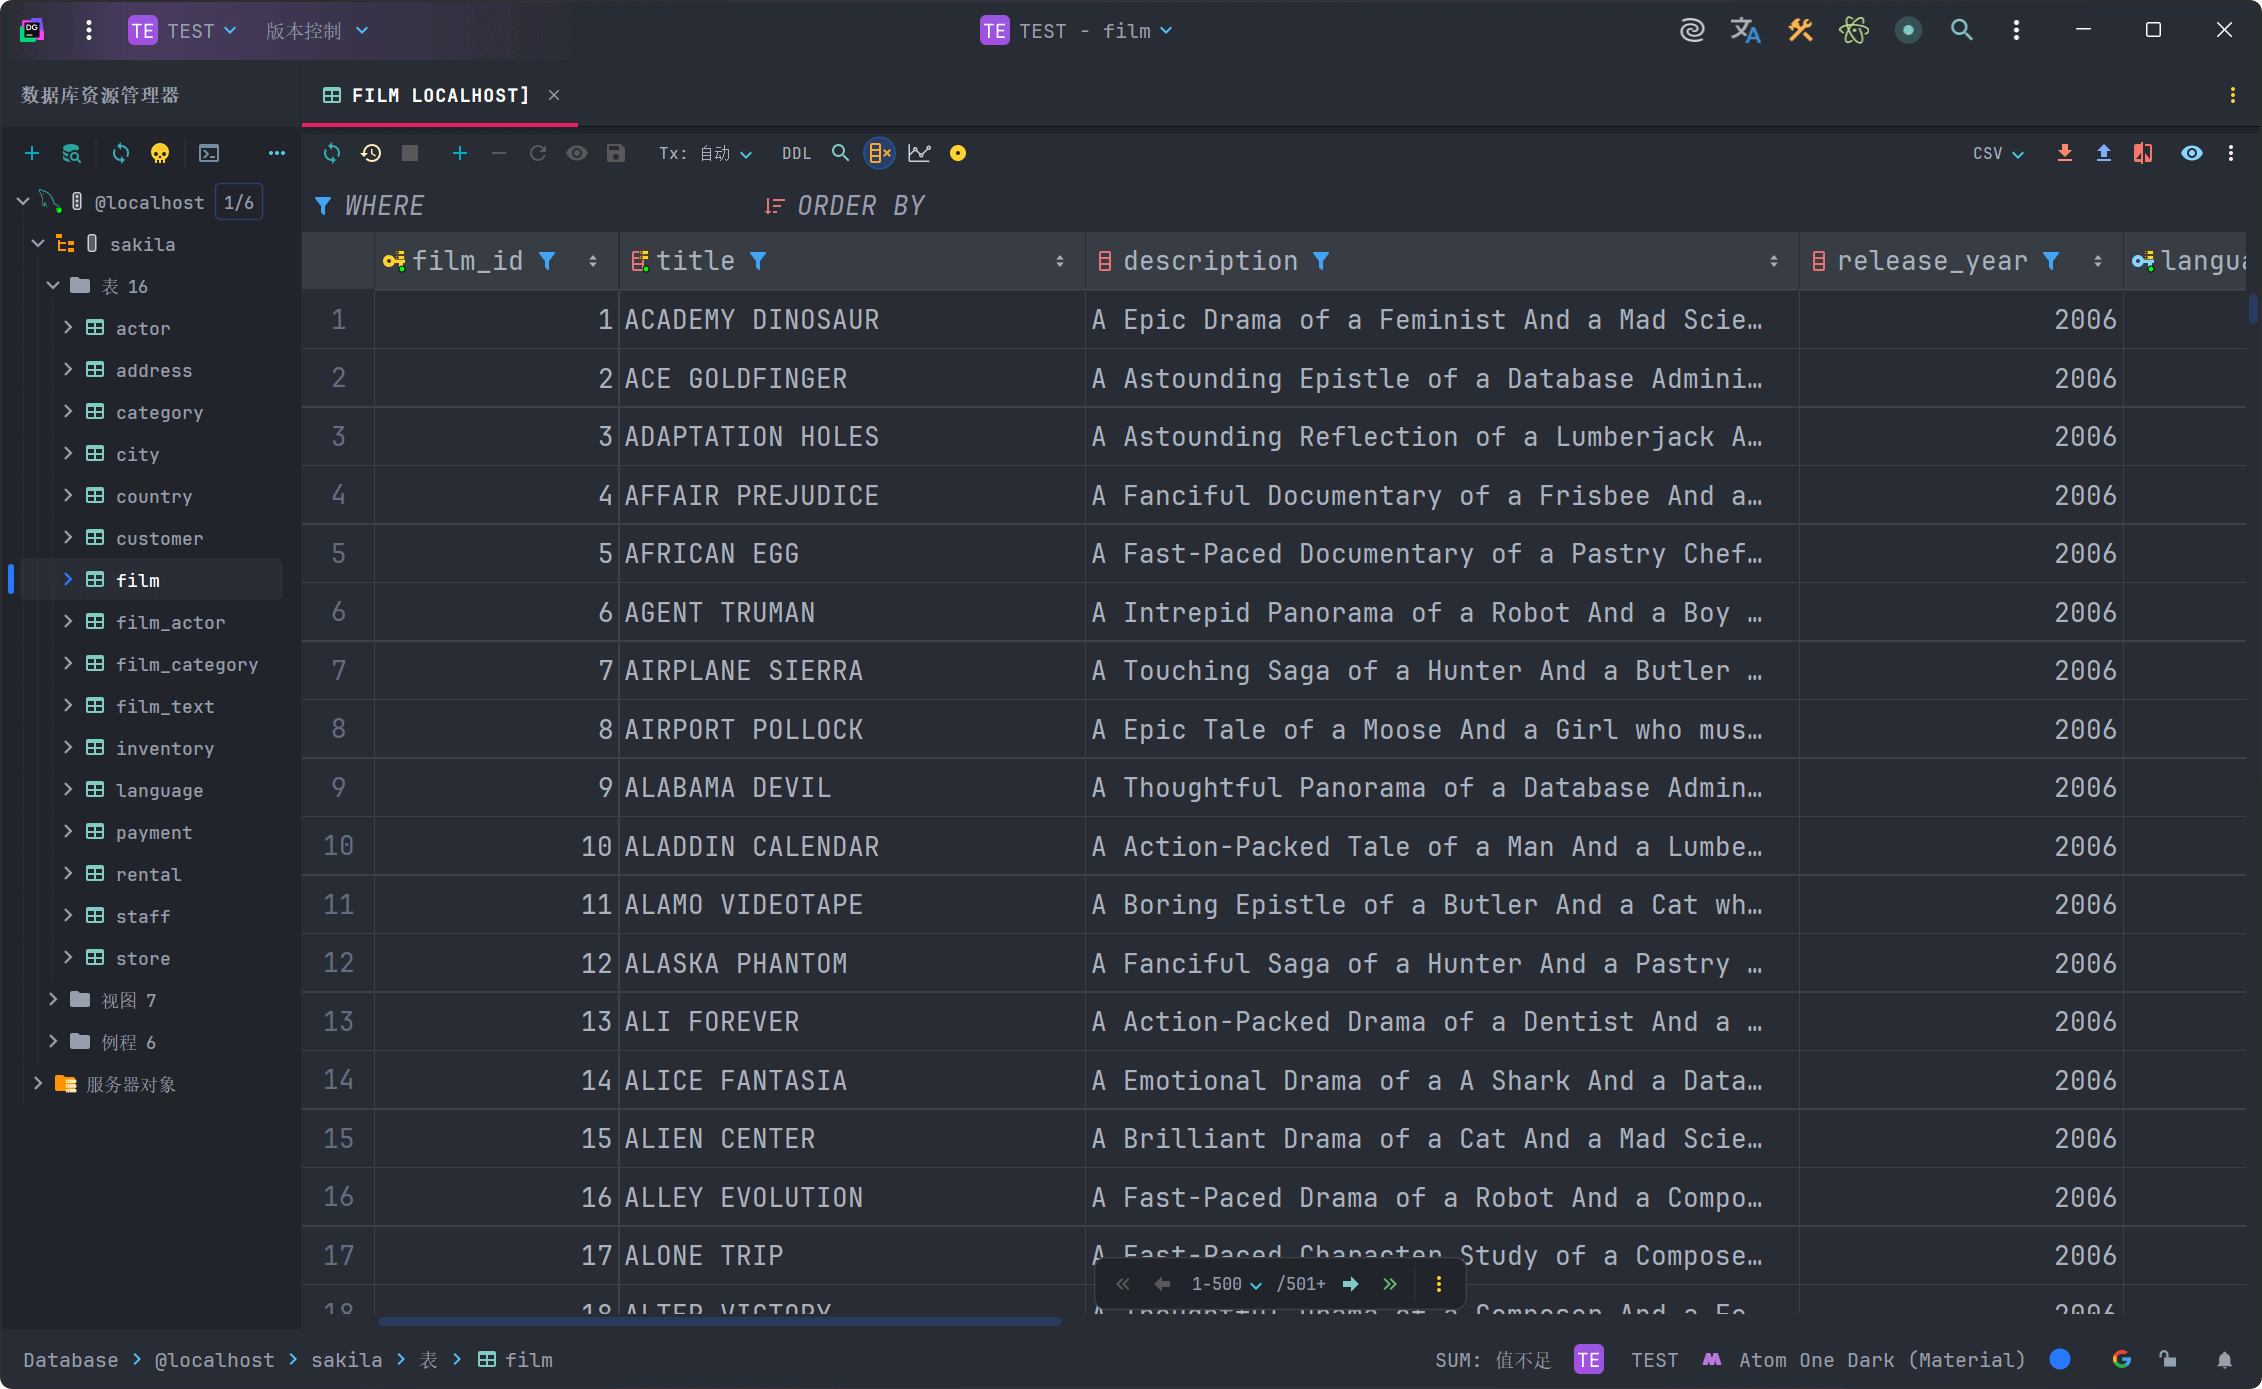Viewport: 2262px width, 1389px height.
Task: Click the Google icon in the status bar
Action: point(2121,1359)
